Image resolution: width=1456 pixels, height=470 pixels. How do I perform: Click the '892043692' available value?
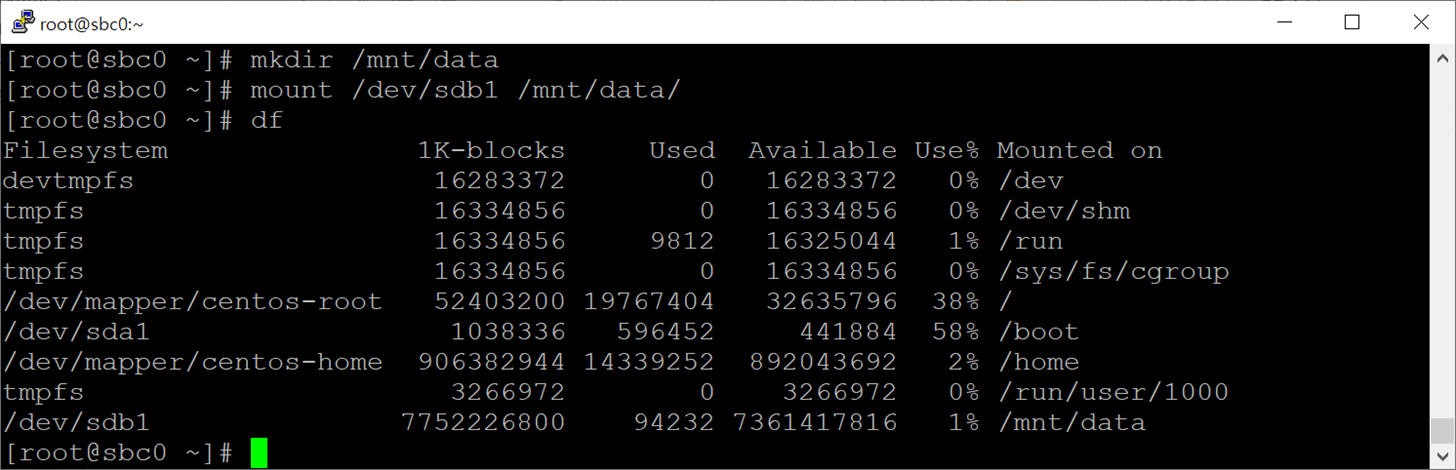tap(822, 361)
